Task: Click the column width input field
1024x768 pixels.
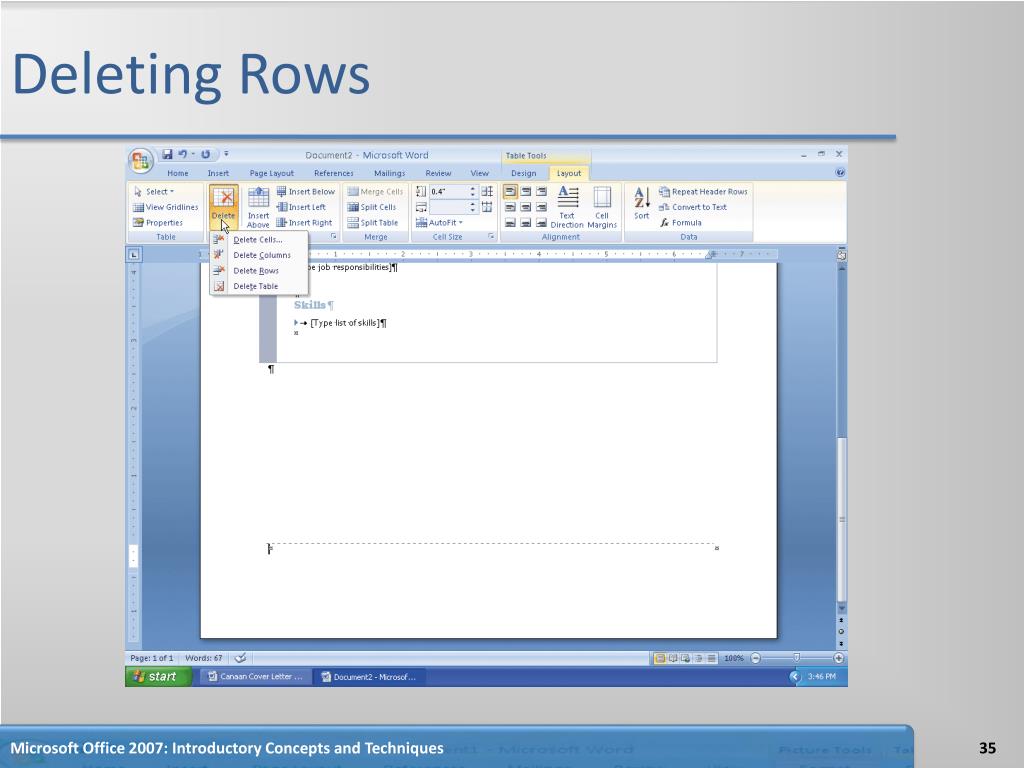Action: pos(448,207)
